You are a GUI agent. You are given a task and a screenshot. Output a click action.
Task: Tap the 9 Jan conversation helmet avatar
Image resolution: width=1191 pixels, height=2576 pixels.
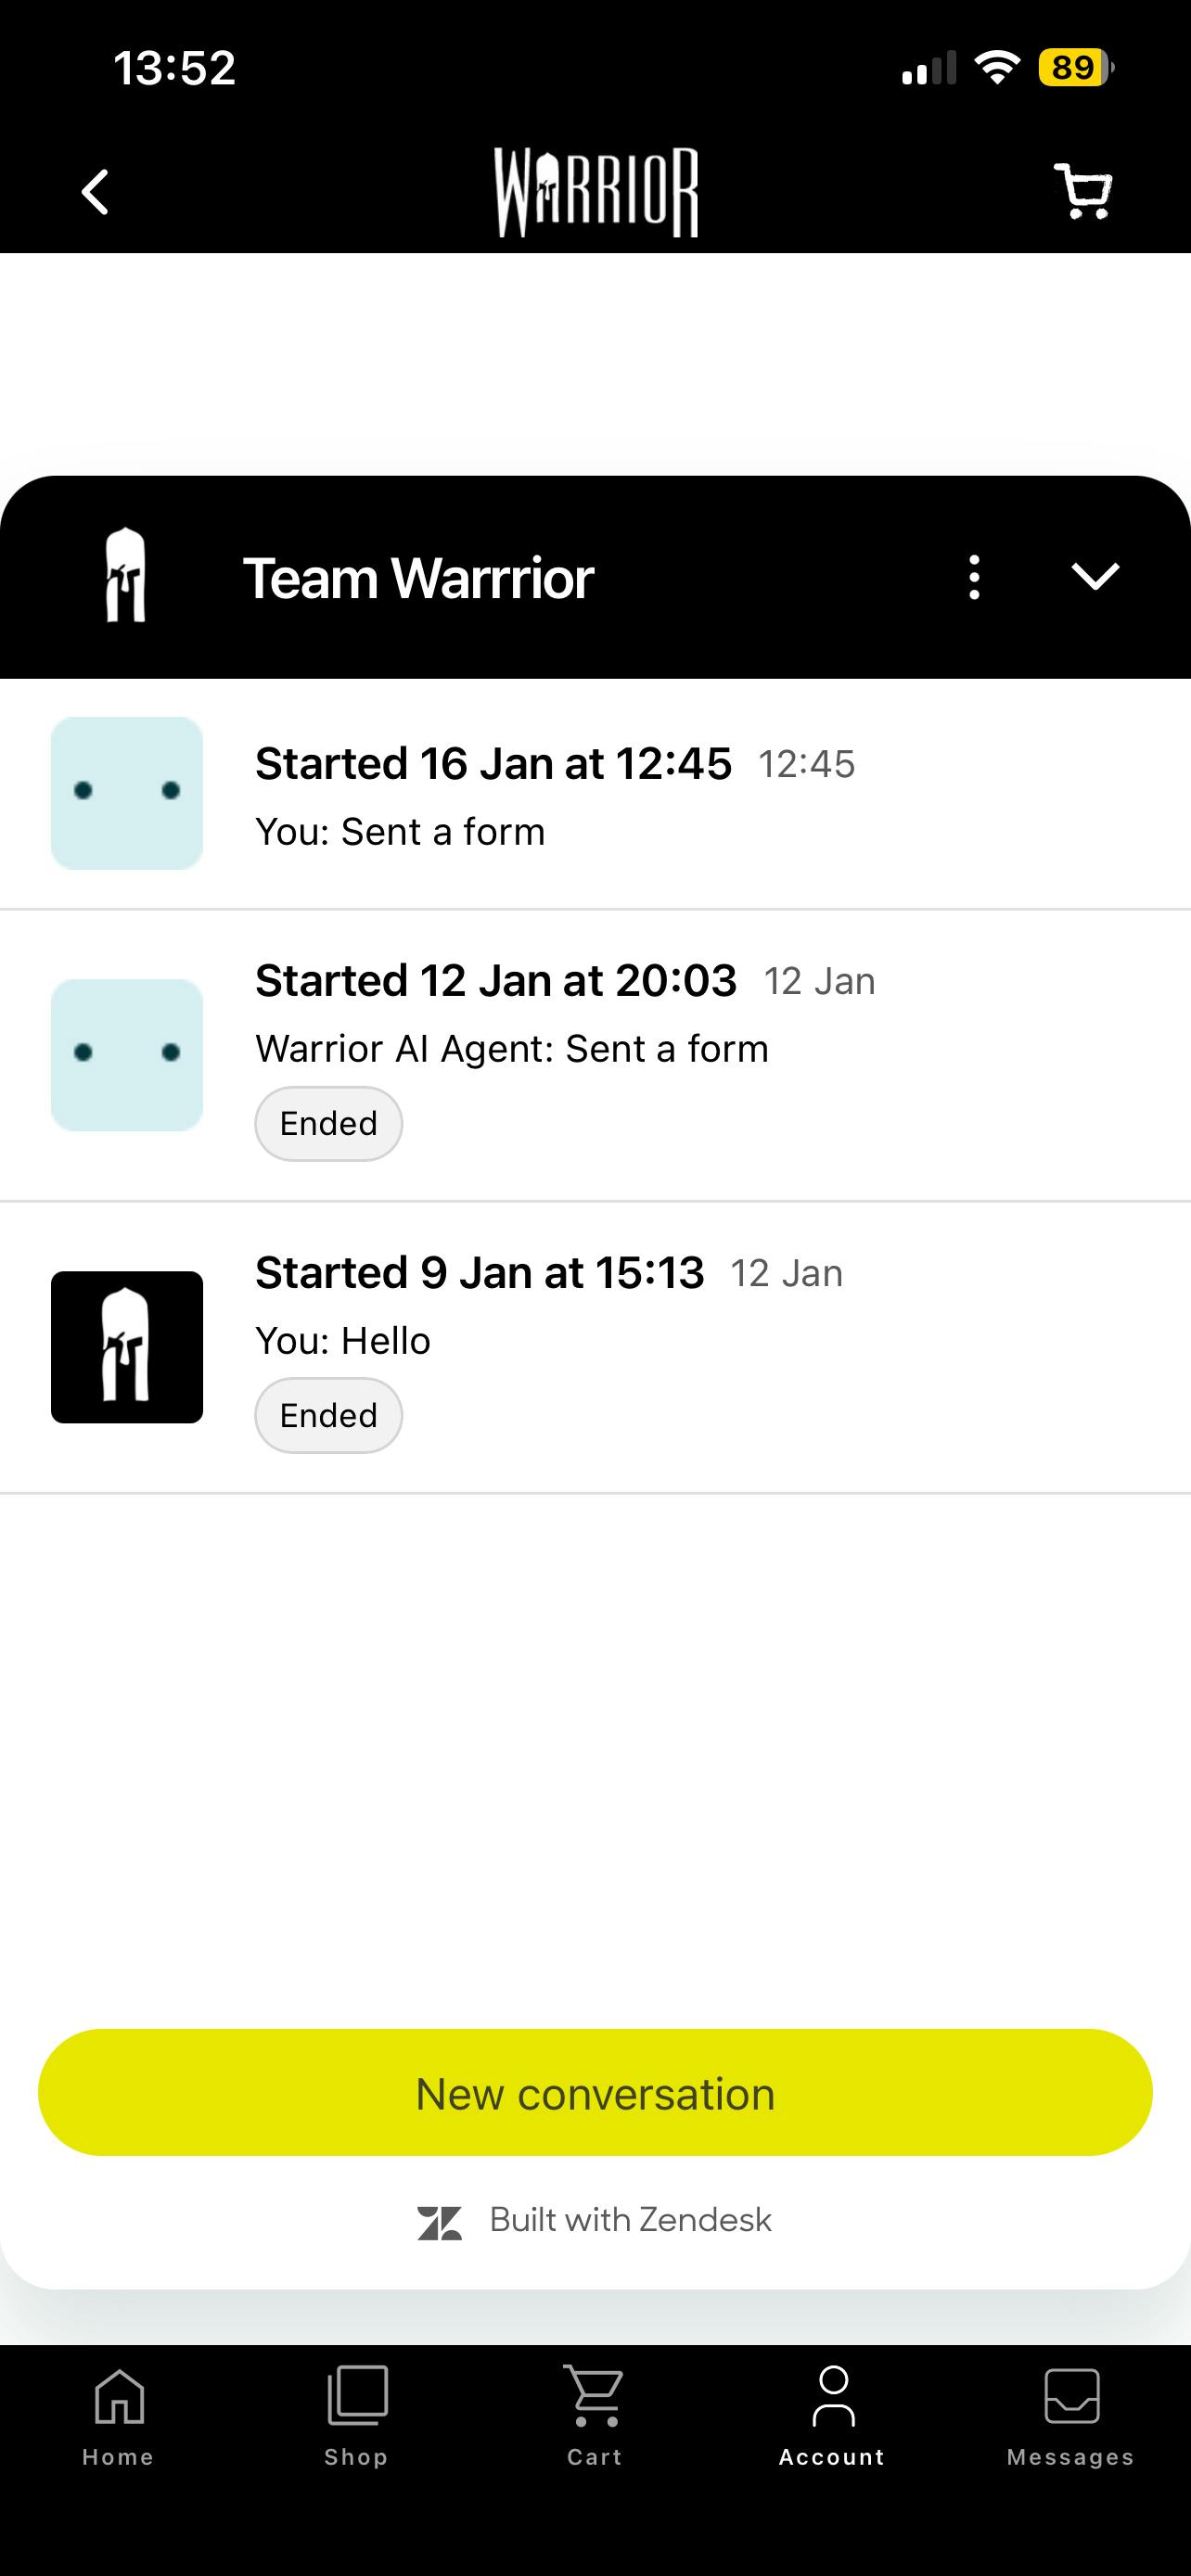tap(127, 1347)
